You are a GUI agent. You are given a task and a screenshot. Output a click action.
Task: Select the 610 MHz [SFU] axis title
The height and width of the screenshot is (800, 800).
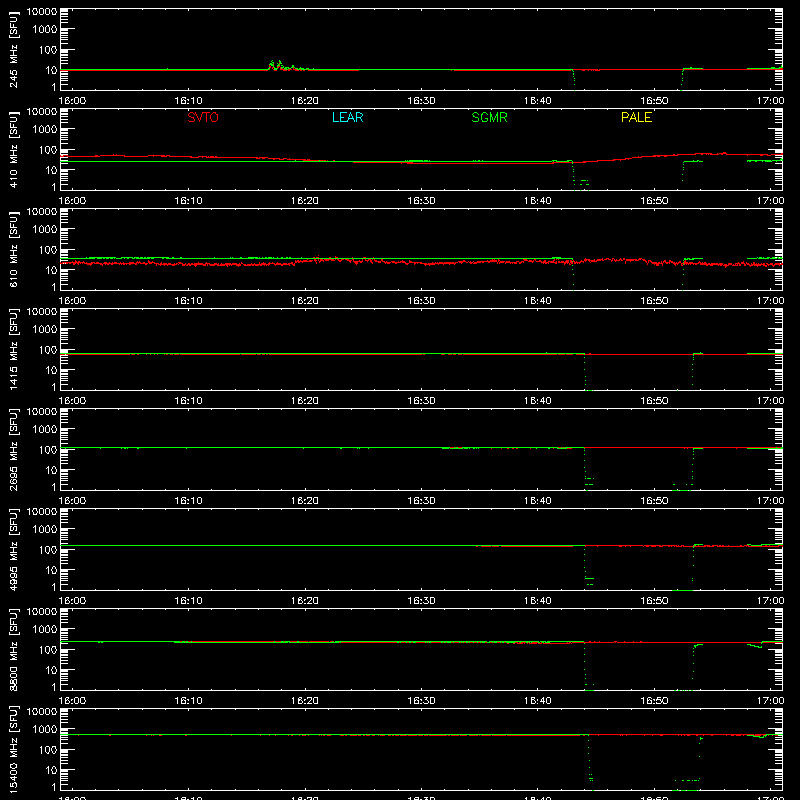pos(13,249)
